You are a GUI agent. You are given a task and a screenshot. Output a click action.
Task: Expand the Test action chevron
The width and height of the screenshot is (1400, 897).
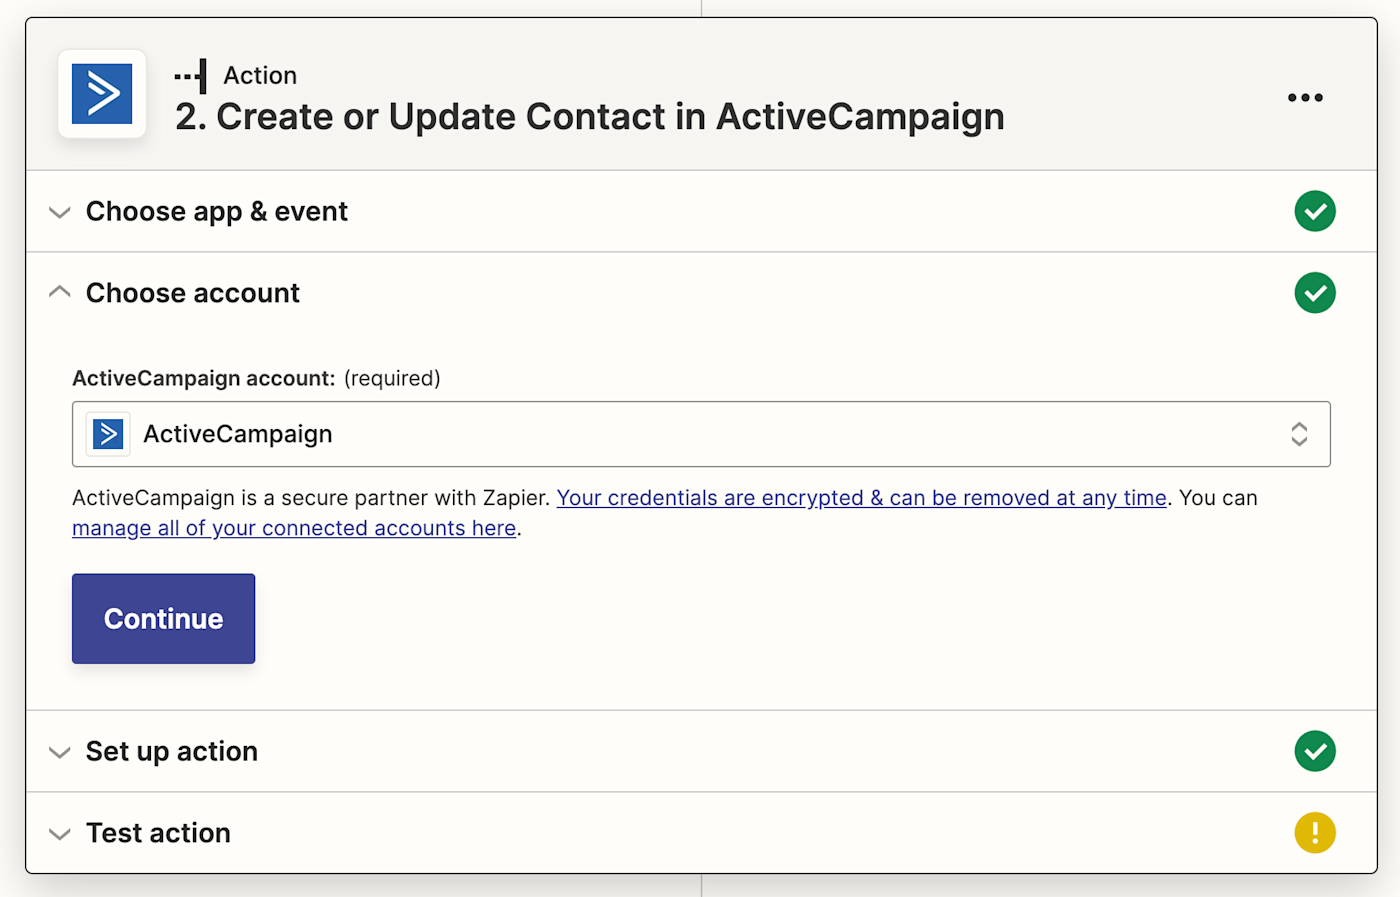pos(60,834)
